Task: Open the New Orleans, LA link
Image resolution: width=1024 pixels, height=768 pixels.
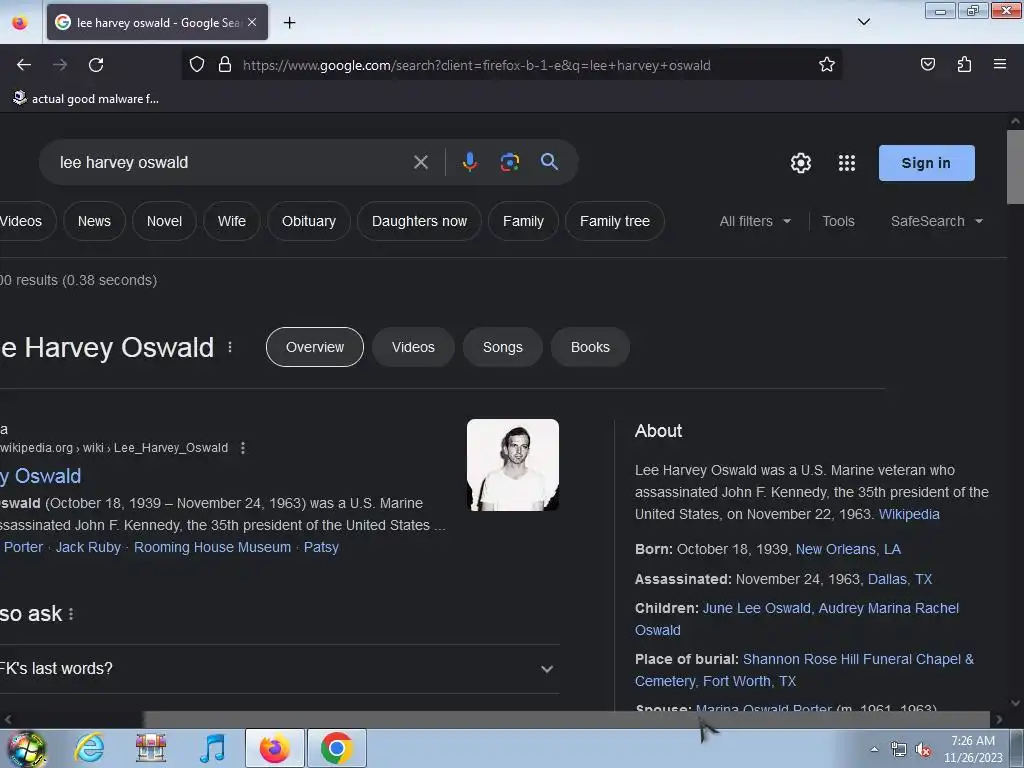Action: [848, 549]
